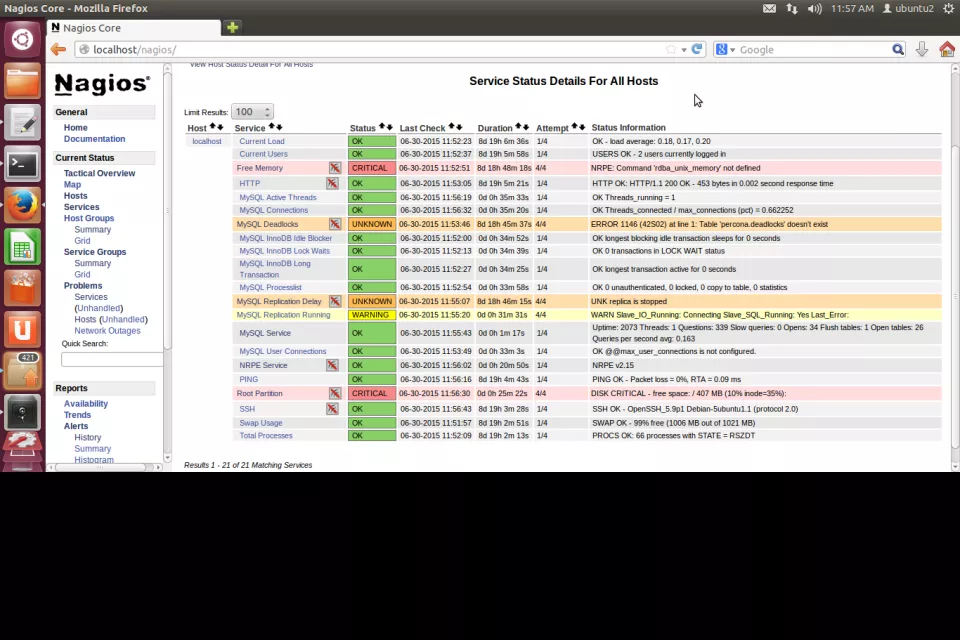Open the Total Processes service link
This screenshot has width=960, height=640.
click(266, 435)
